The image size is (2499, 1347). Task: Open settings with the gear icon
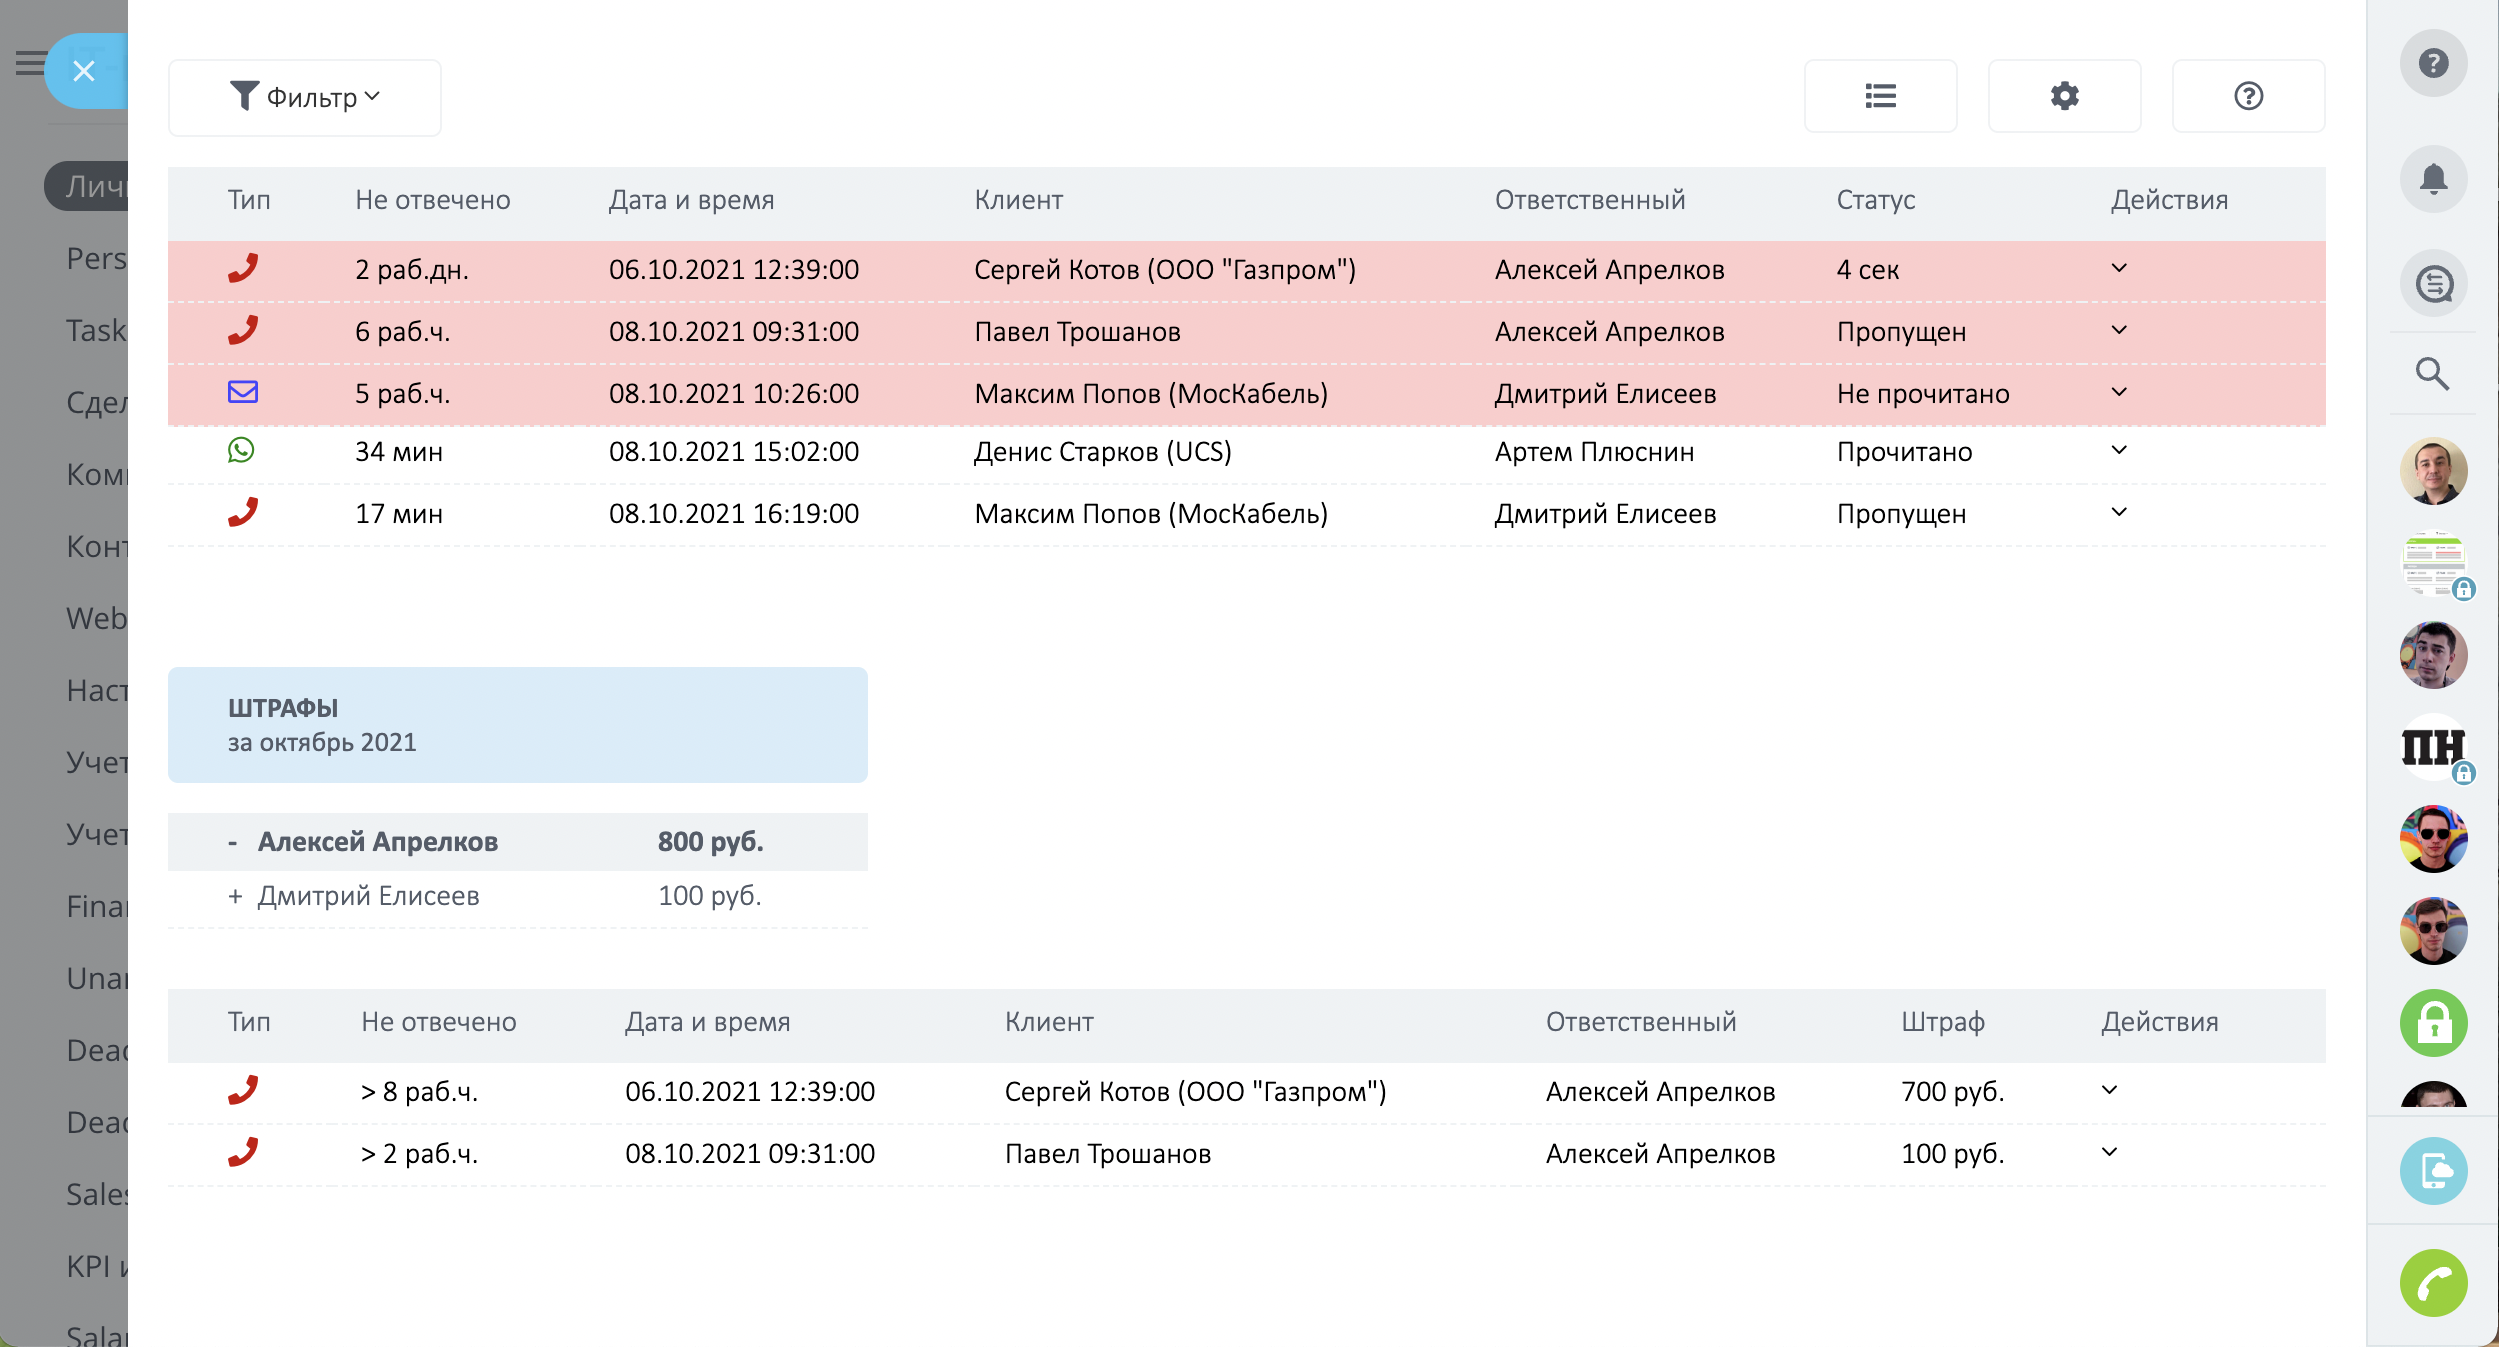point(2064,96)
